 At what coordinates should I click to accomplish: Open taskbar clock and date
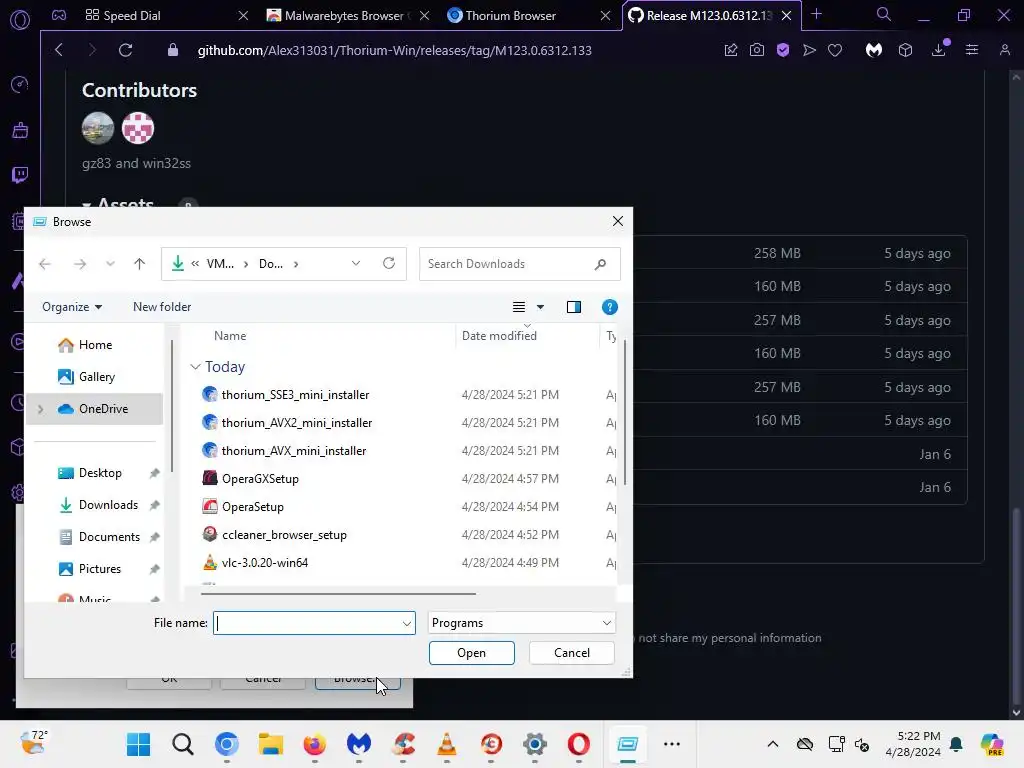(913, 744)
